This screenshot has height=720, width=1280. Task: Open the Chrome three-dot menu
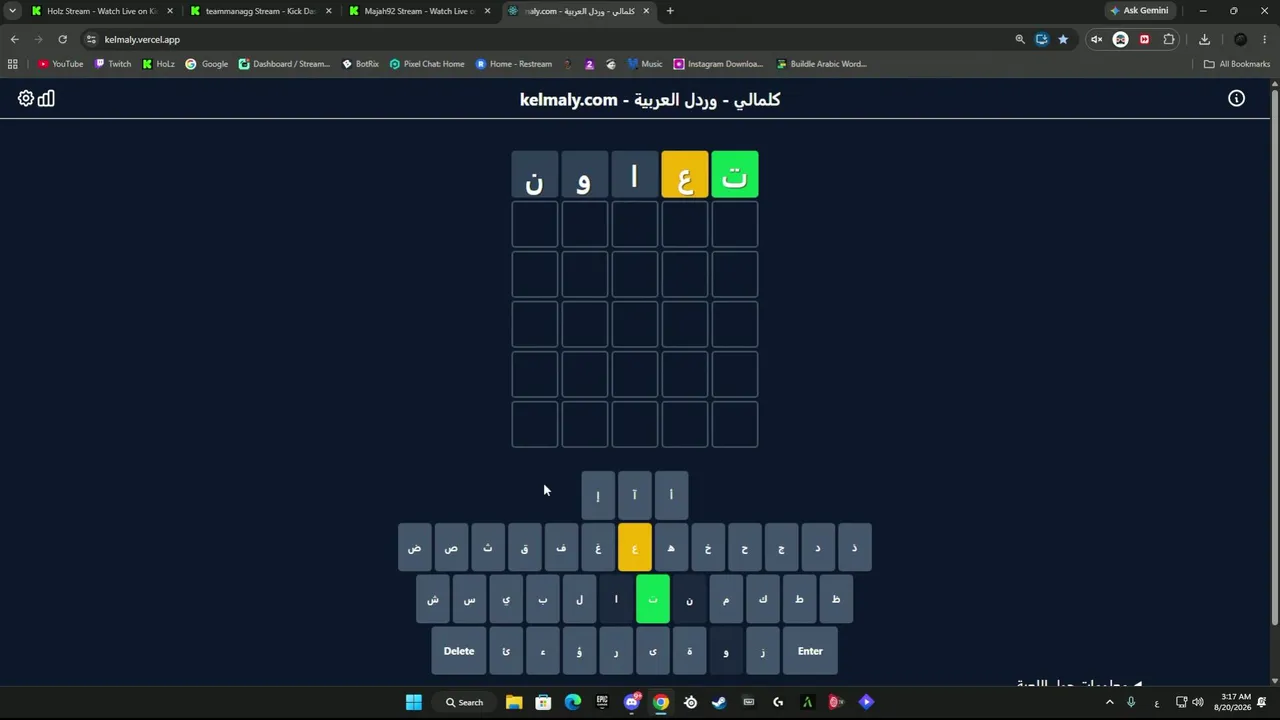(x=1266, y=39)
